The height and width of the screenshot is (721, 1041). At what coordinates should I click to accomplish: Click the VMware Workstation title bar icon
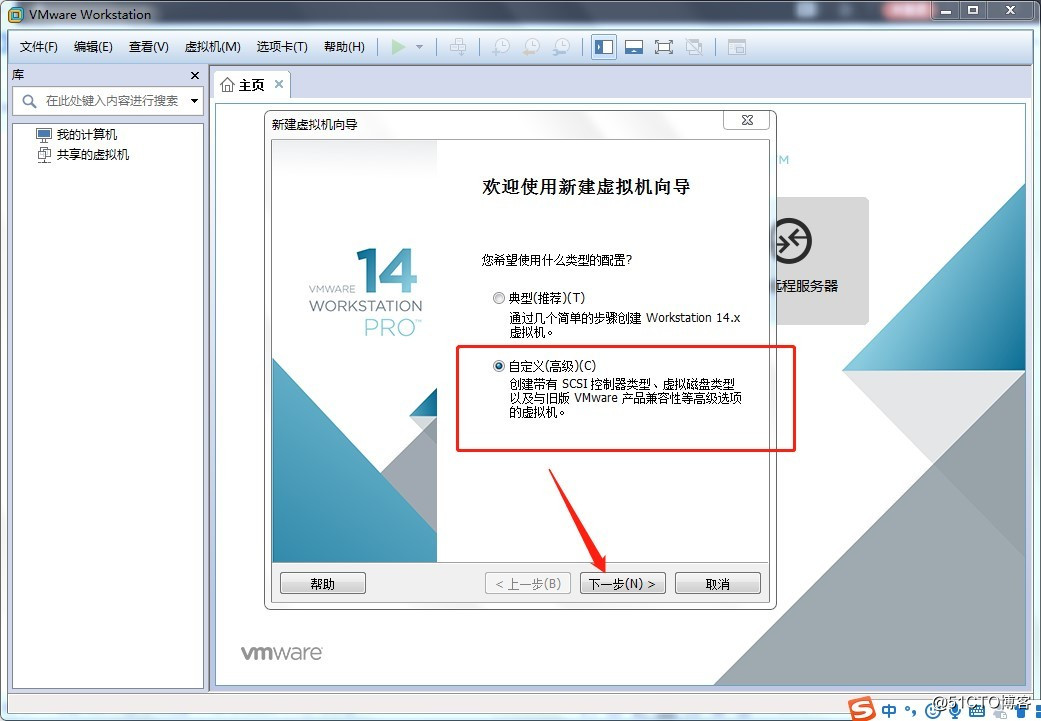pos(15,14)
